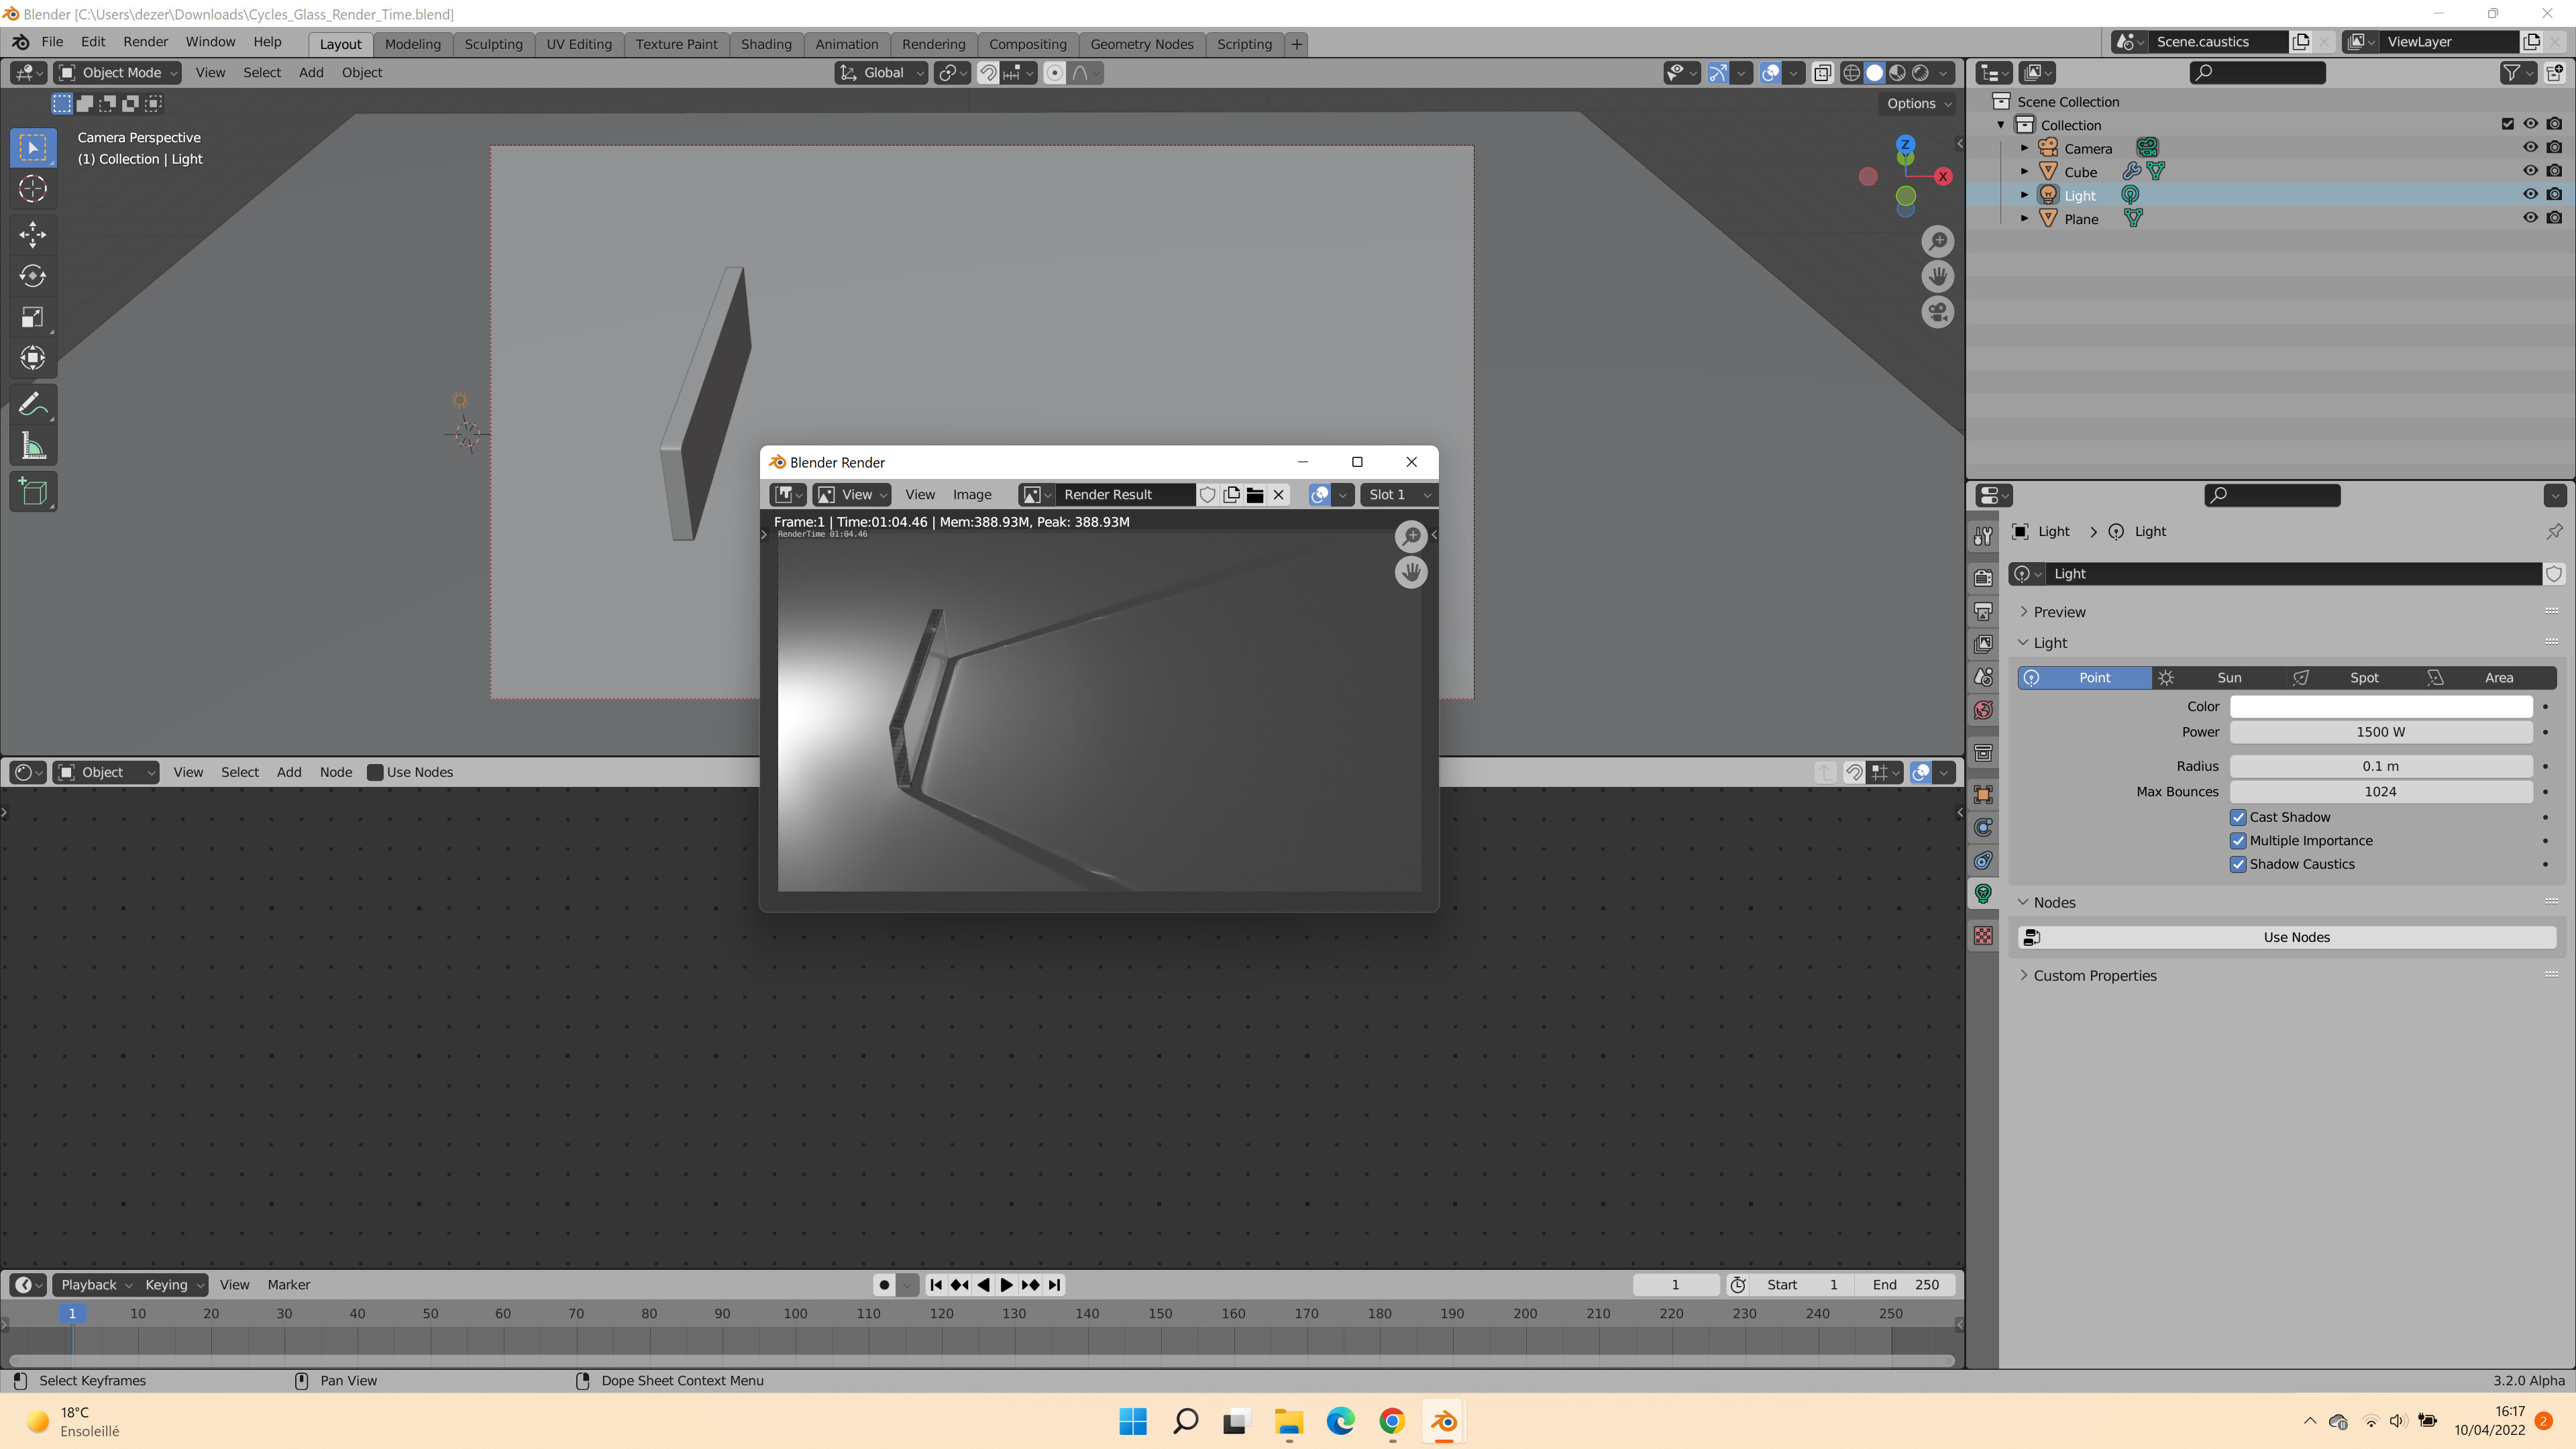This screenshot has height=1449, width=2576.
Task: Select the Annotate tool
Action: point(33,405)
